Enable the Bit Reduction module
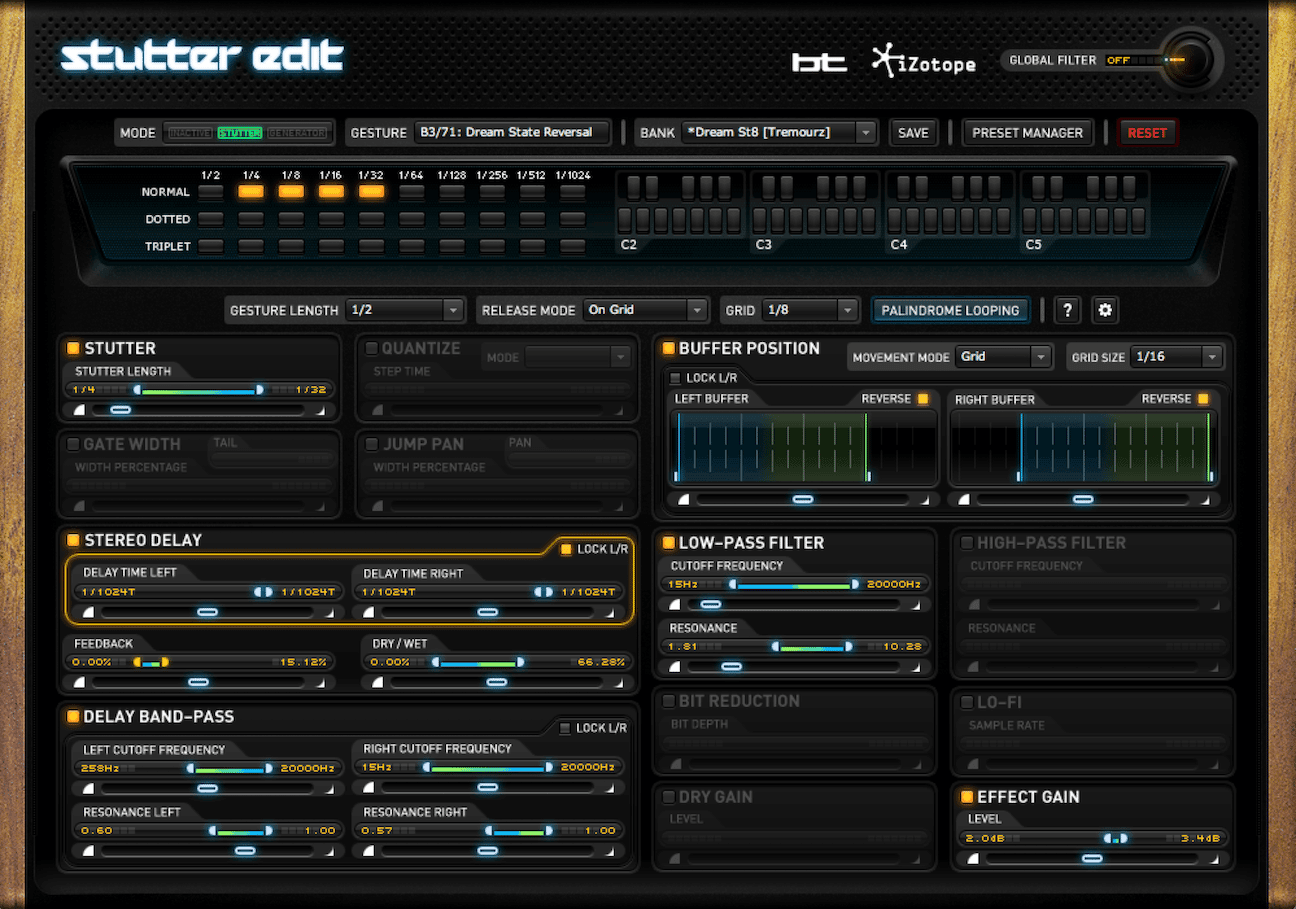This screenshot has width=1296, height=909. click(x=668, y=701)
